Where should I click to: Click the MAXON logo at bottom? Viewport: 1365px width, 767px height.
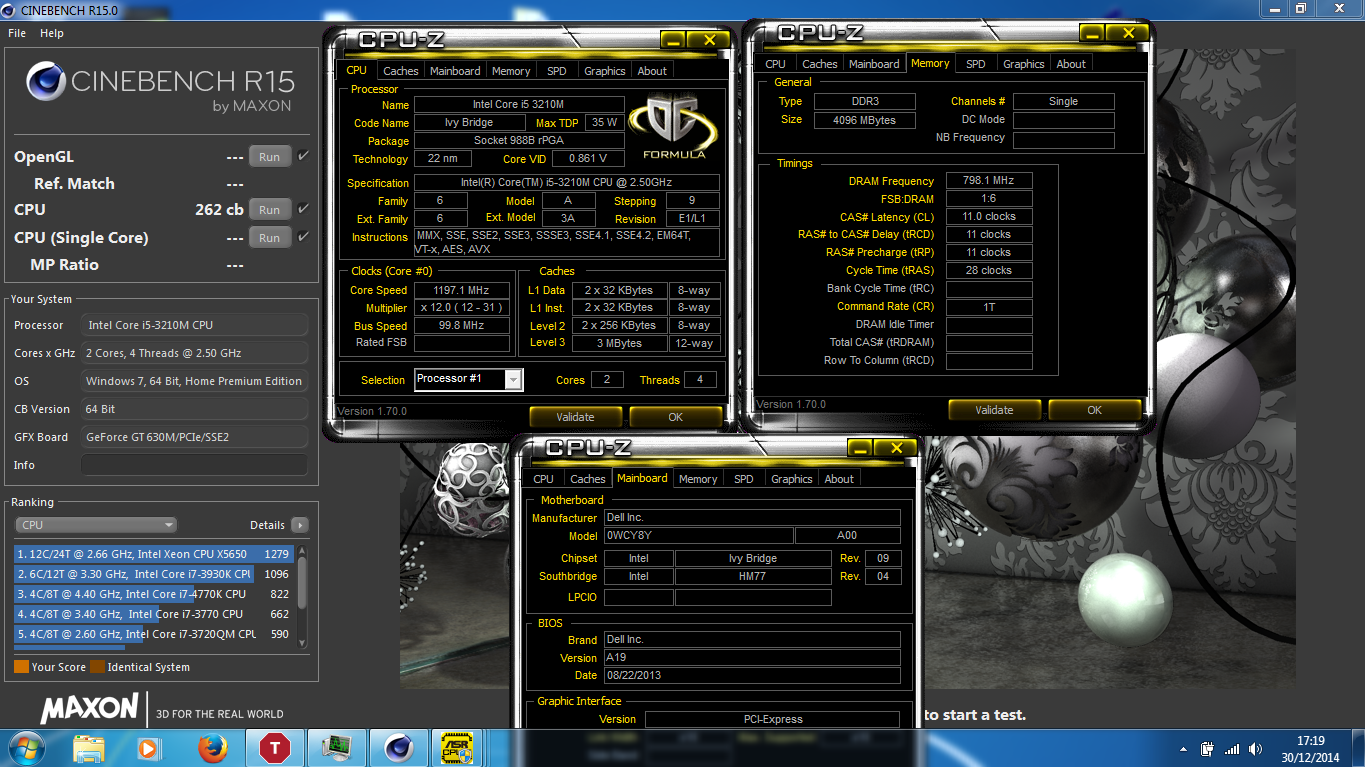(x=89, y=709)
